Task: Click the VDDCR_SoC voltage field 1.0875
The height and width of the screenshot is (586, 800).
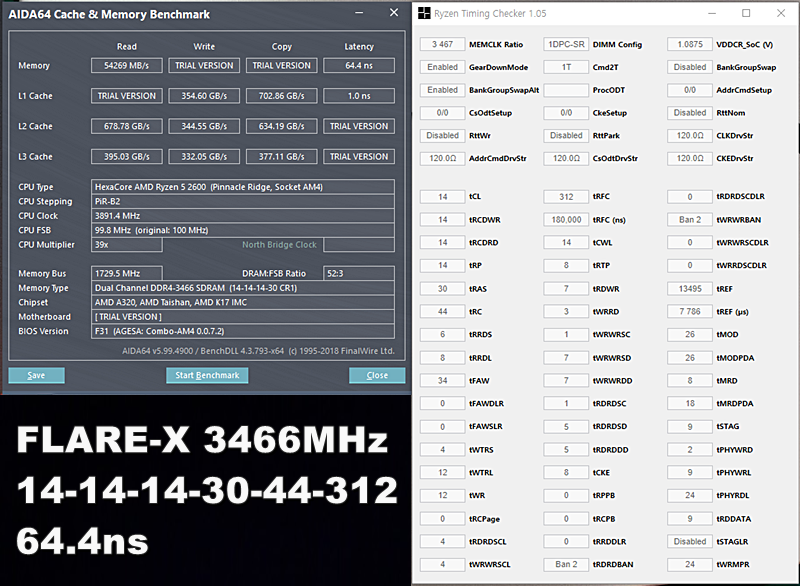Action: pyautogui.click(x=690, y=44)
